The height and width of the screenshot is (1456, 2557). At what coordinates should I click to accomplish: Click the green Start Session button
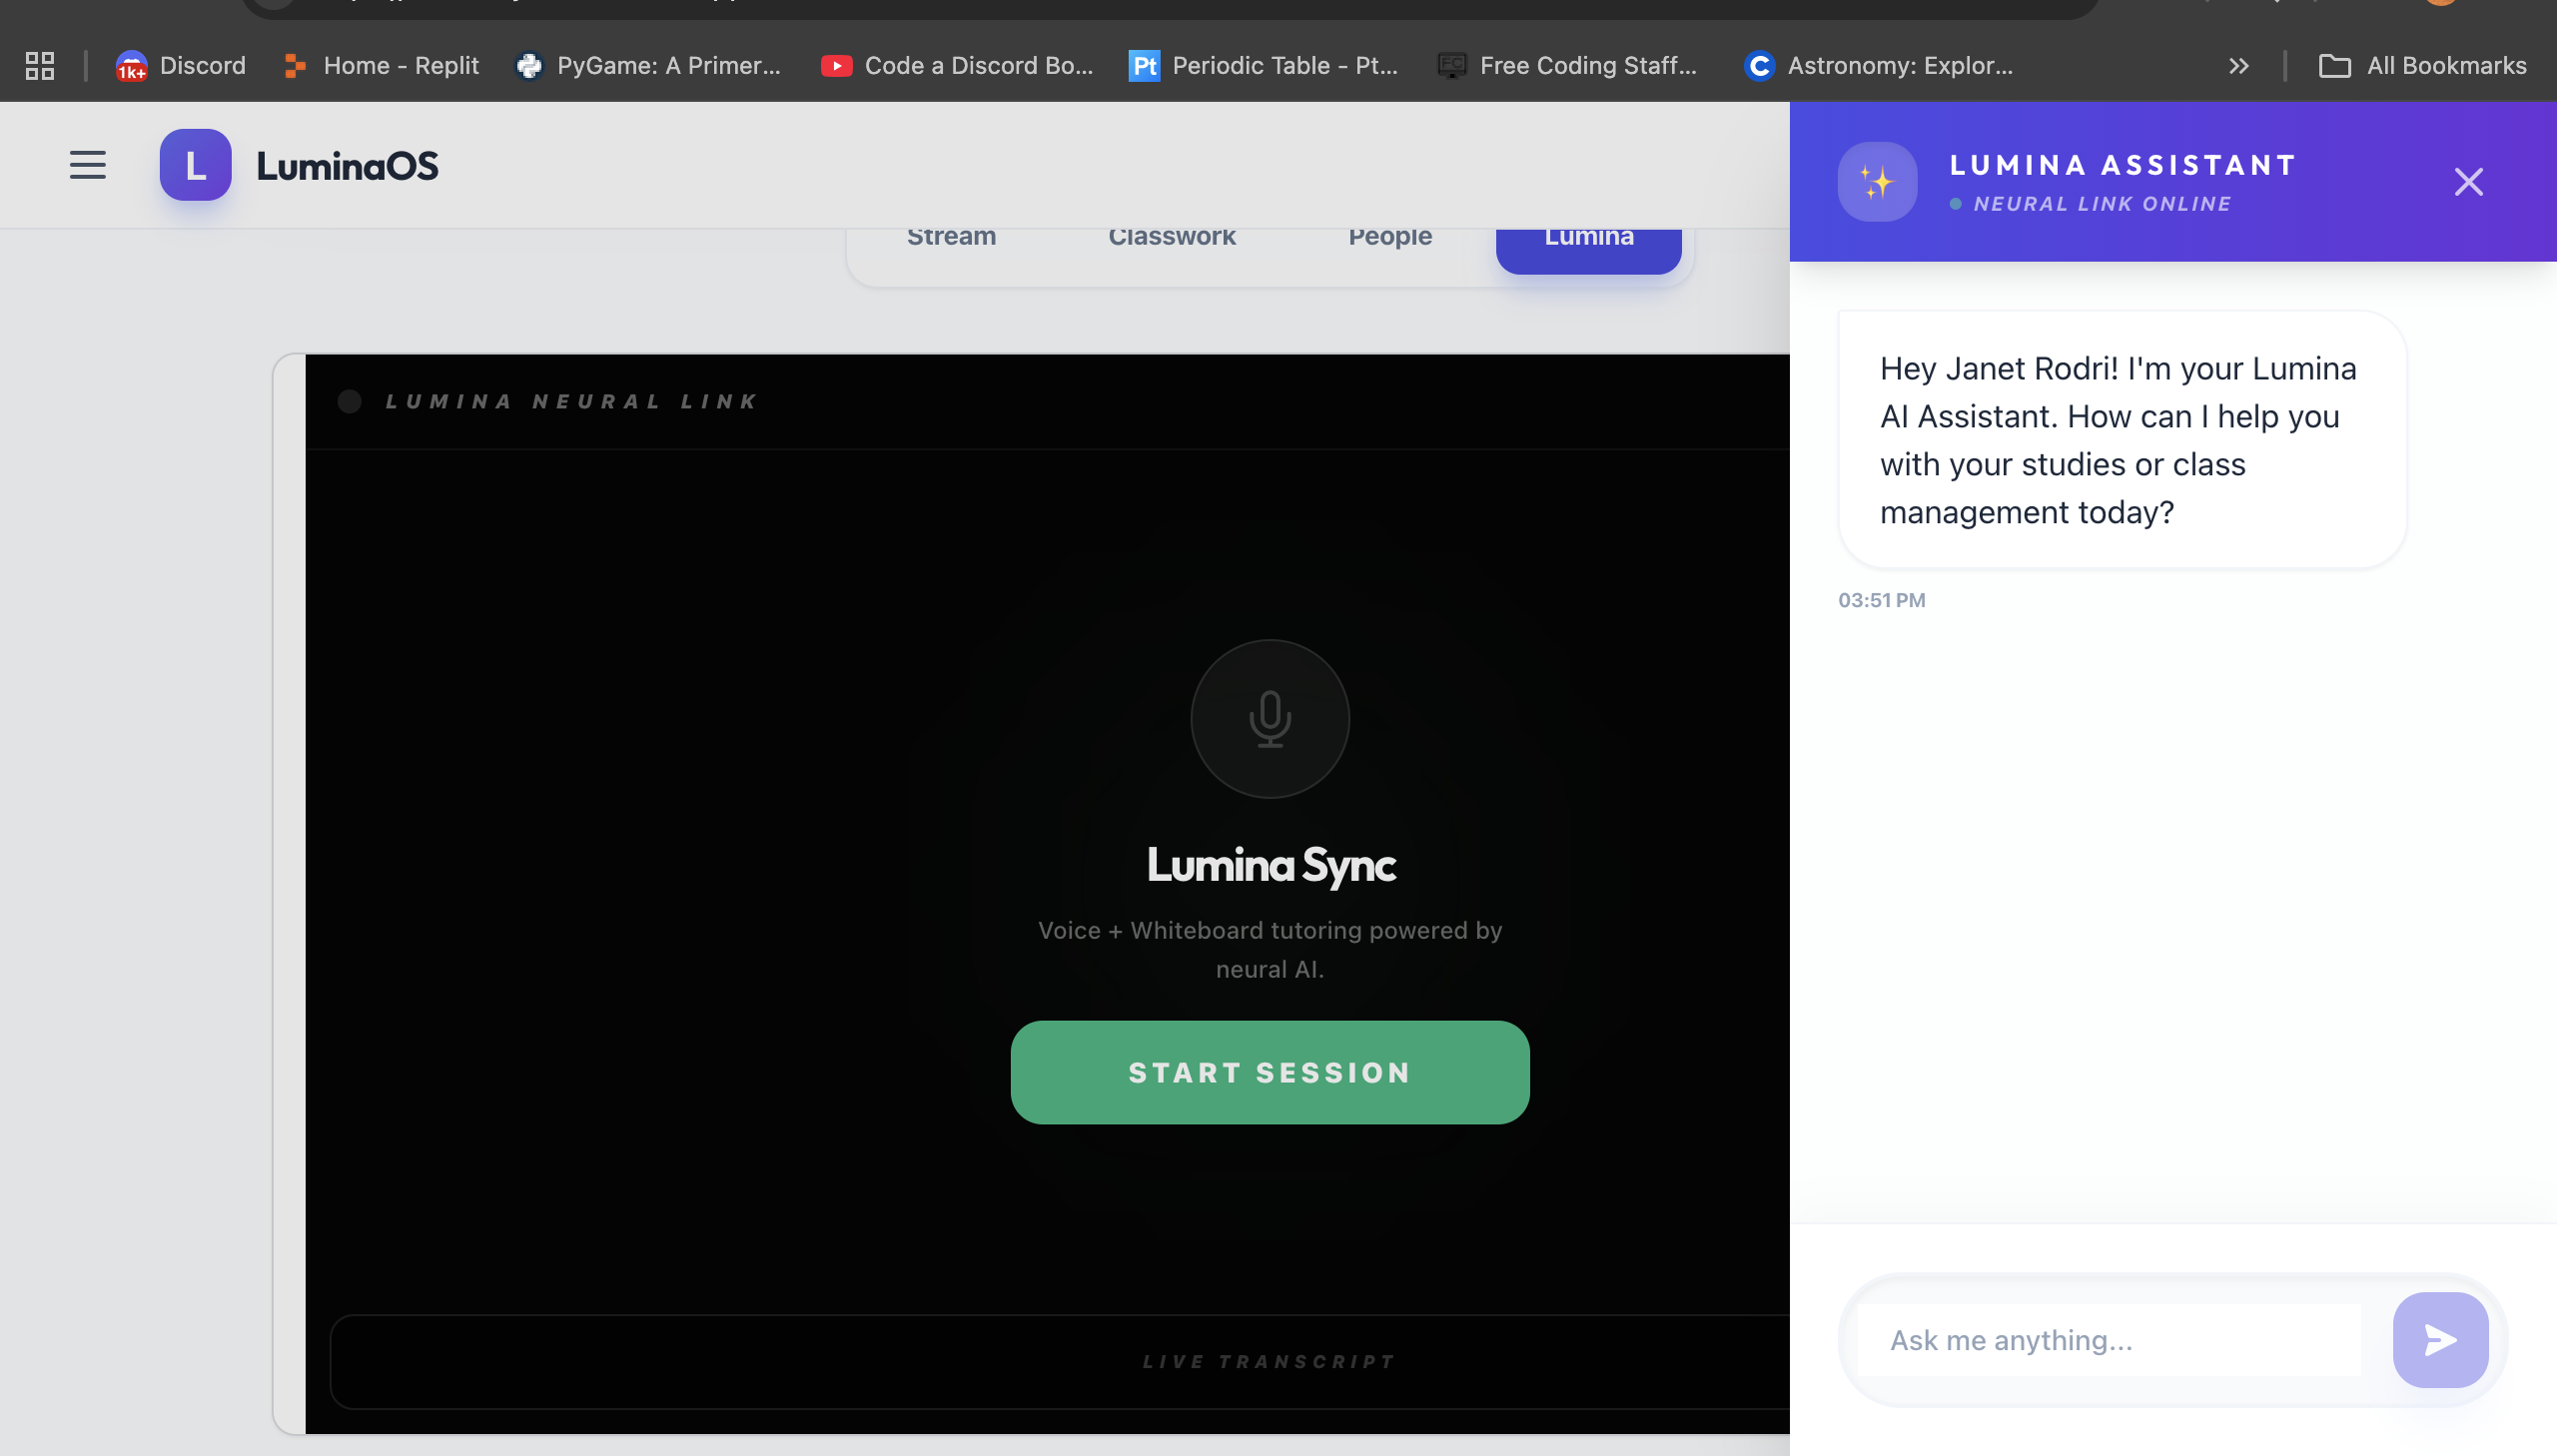click(1269, 1072)
